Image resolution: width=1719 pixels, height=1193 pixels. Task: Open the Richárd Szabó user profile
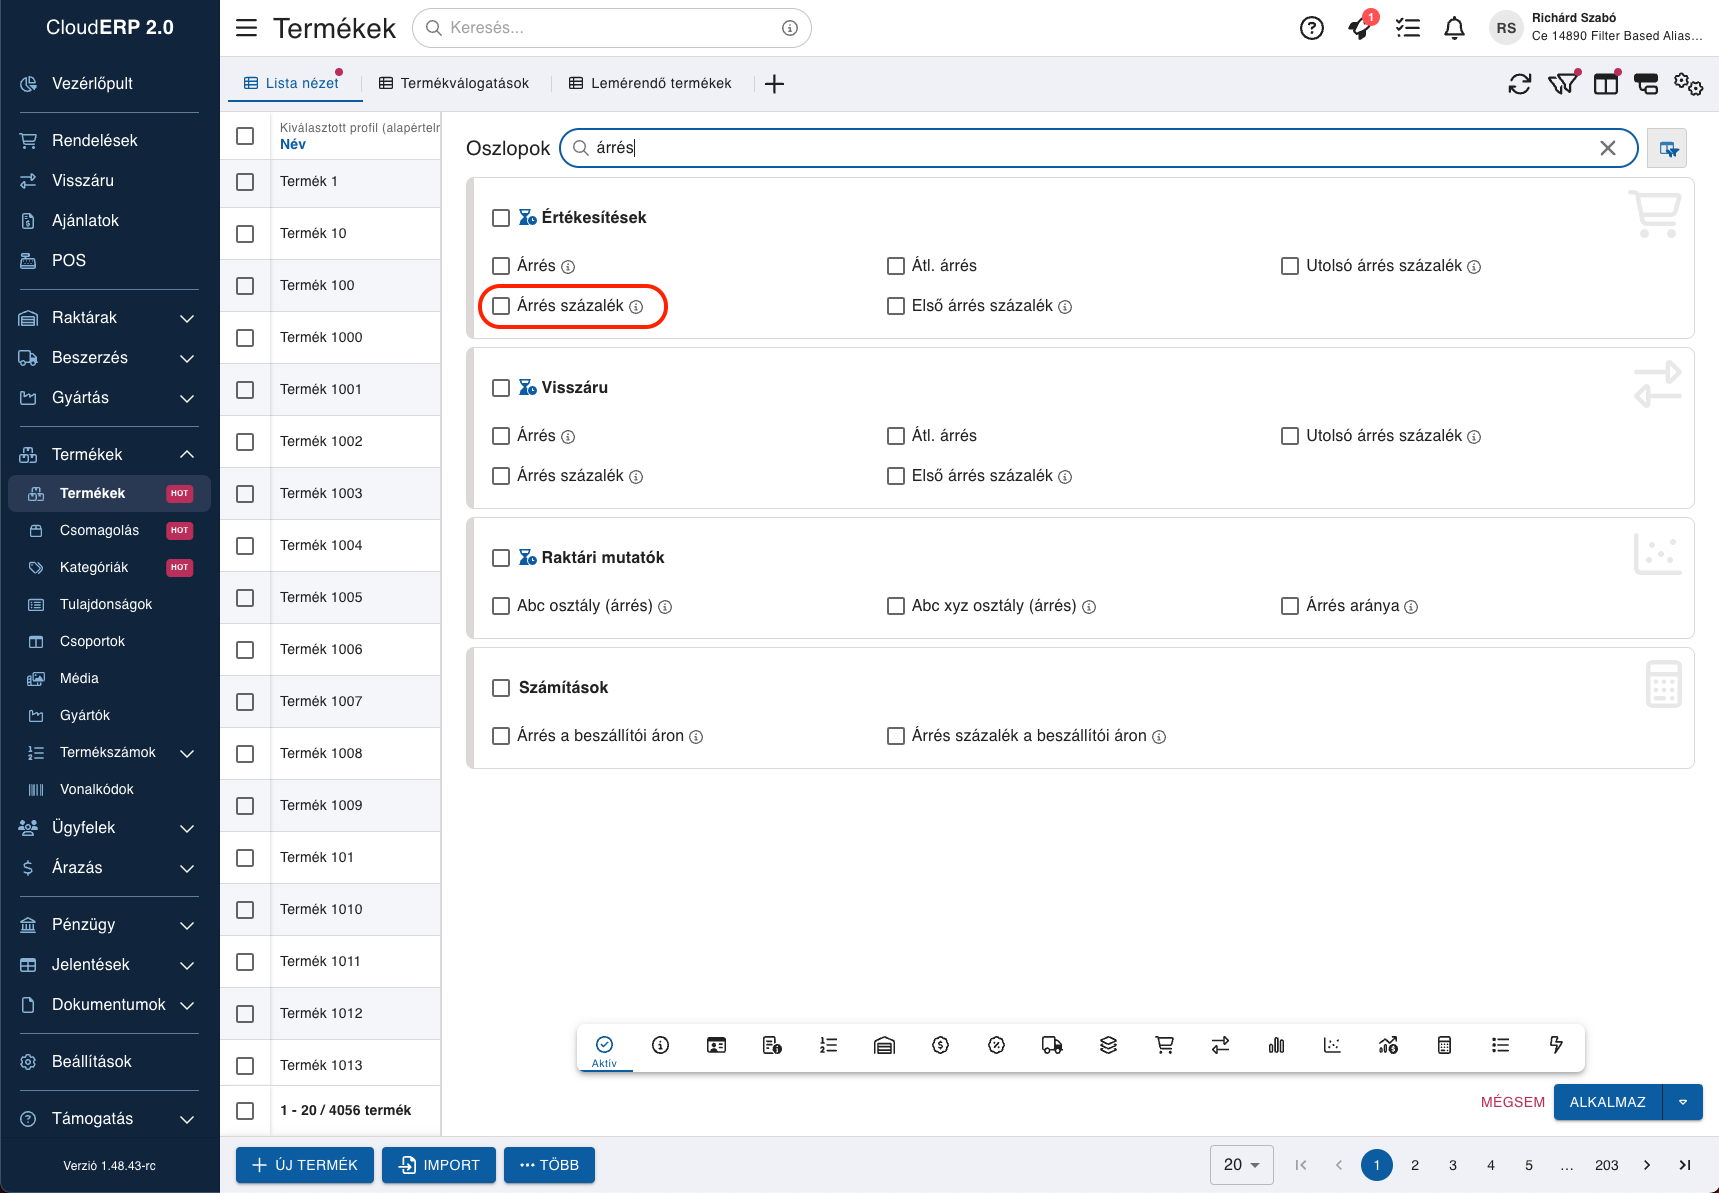[1598, 28]
